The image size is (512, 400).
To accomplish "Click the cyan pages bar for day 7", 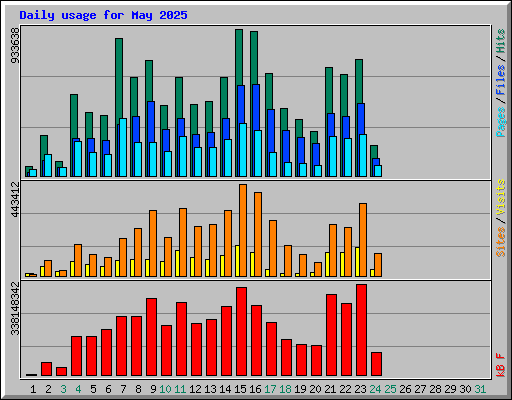I will pyautogui.click(x=123, y=147).
